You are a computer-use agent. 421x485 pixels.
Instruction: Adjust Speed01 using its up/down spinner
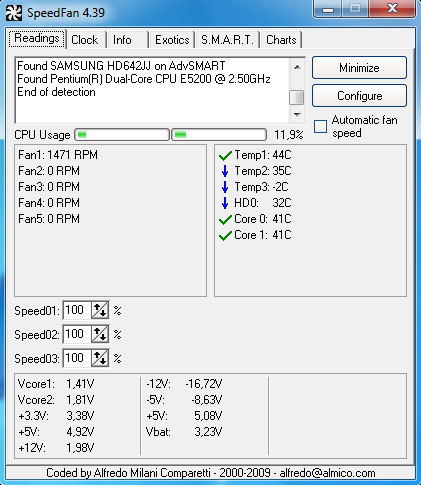pyautogui.click(x=100, y=310)
